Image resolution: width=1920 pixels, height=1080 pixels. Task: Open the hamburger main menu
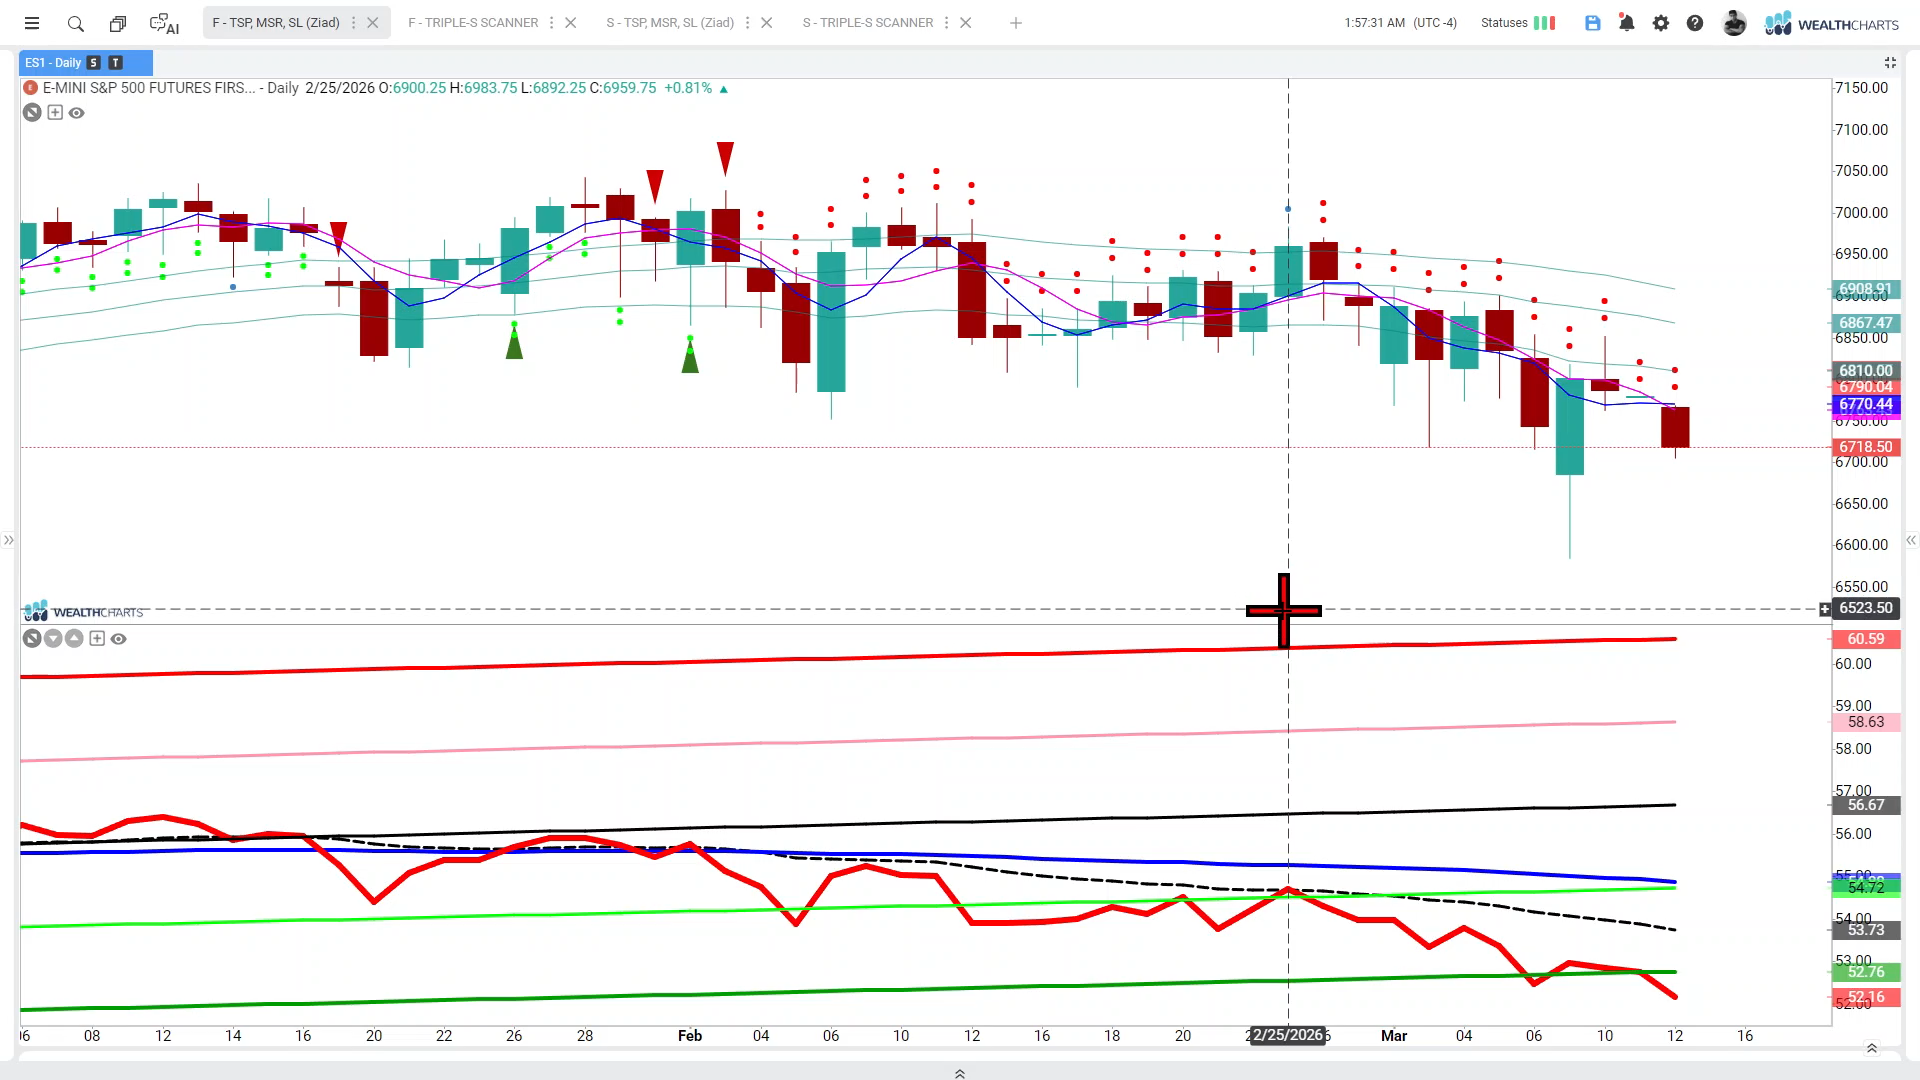click(32, 23)
